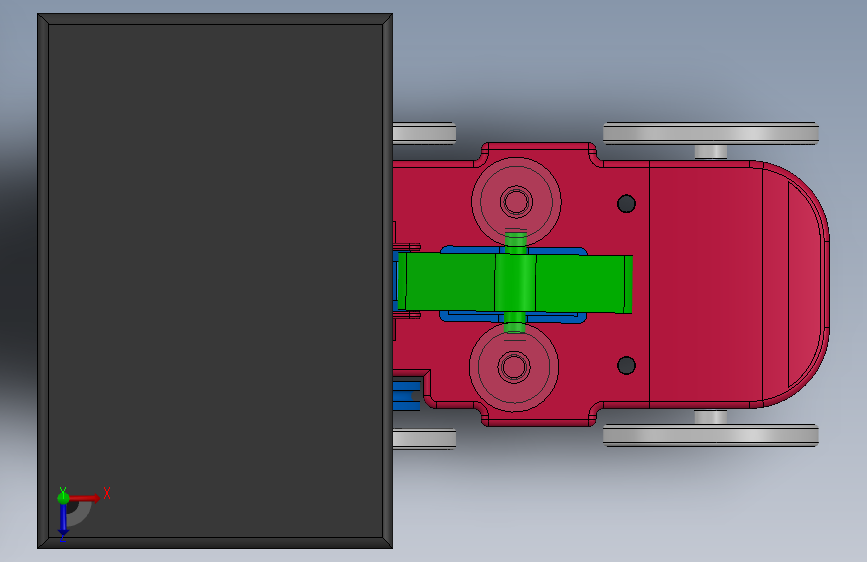Screen dimensions: 867x562
Task: Select the lower side tab of red chassis
Action: [x=539, y=418]
